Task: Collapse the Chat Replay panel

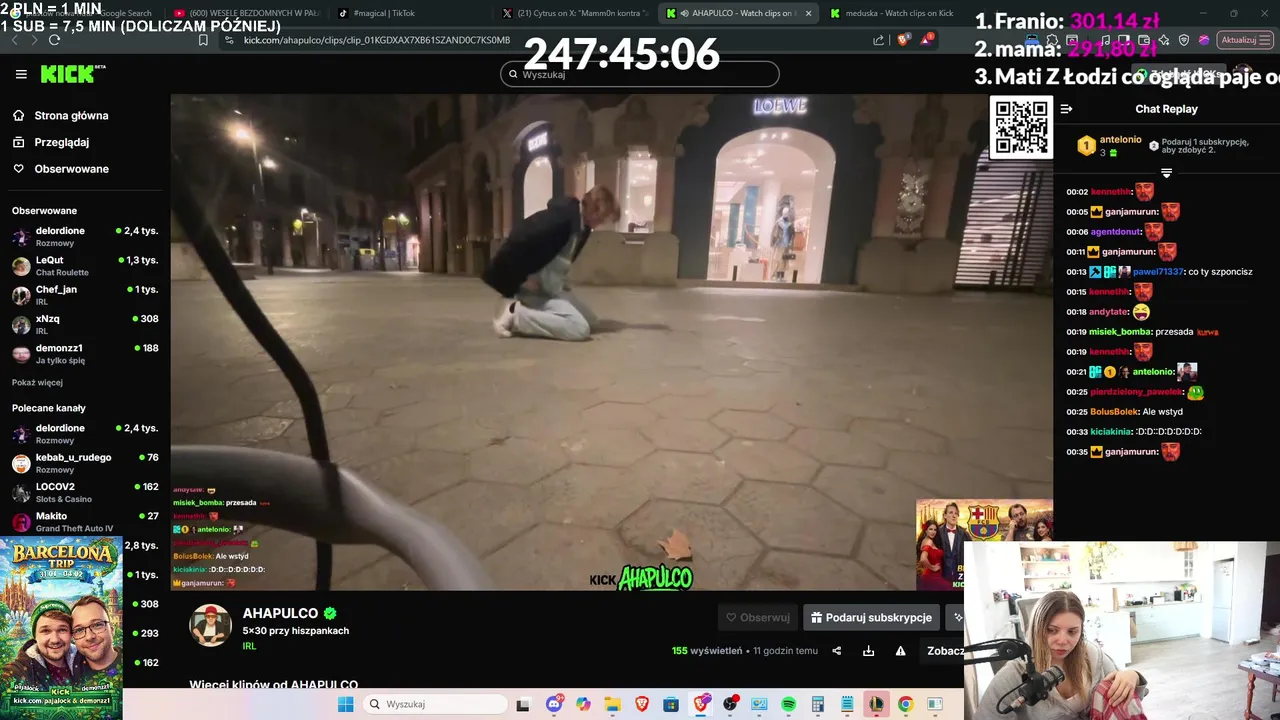Action: (1066, 109)
